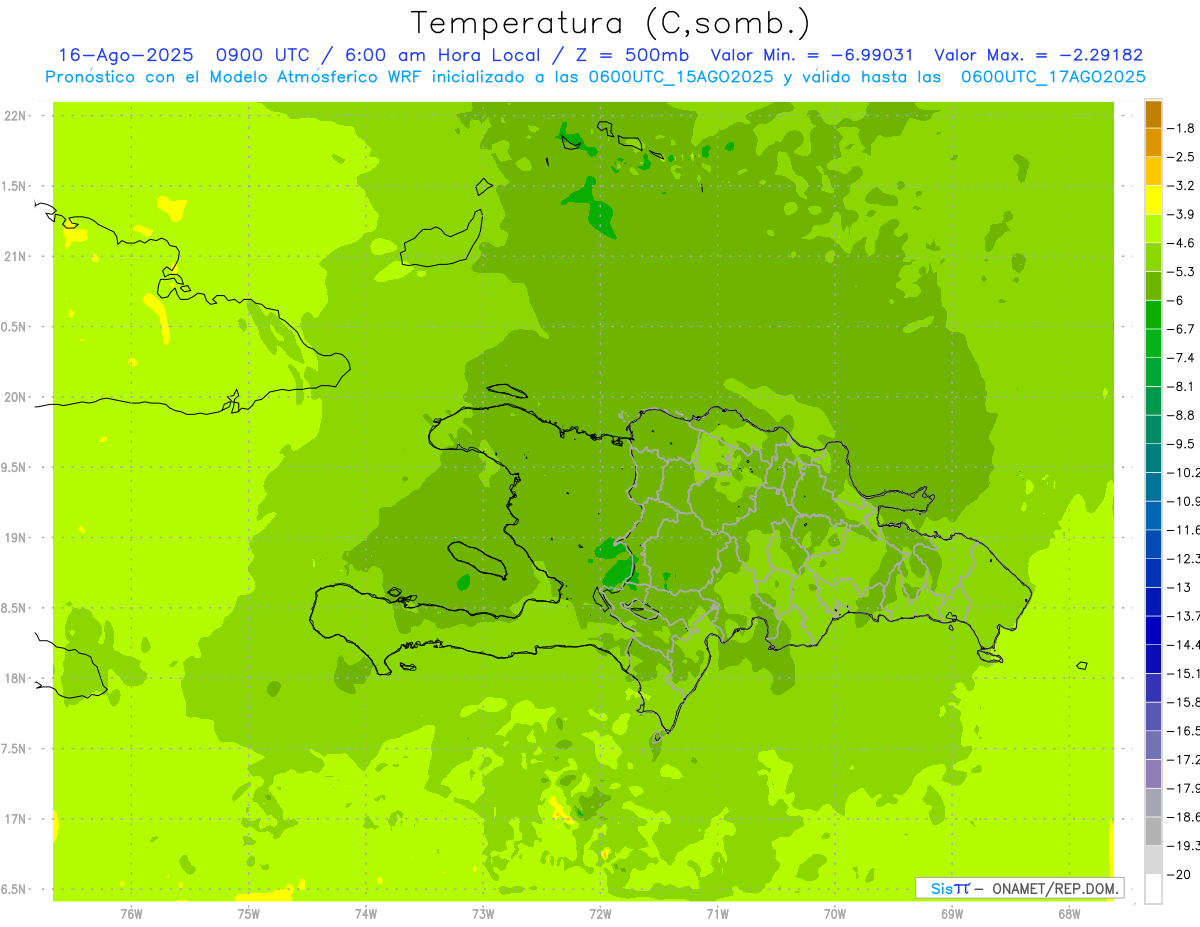Click green swatch between -6 and -6.7
This screenshot has width=1200, height=927.
click(1153, 315)
